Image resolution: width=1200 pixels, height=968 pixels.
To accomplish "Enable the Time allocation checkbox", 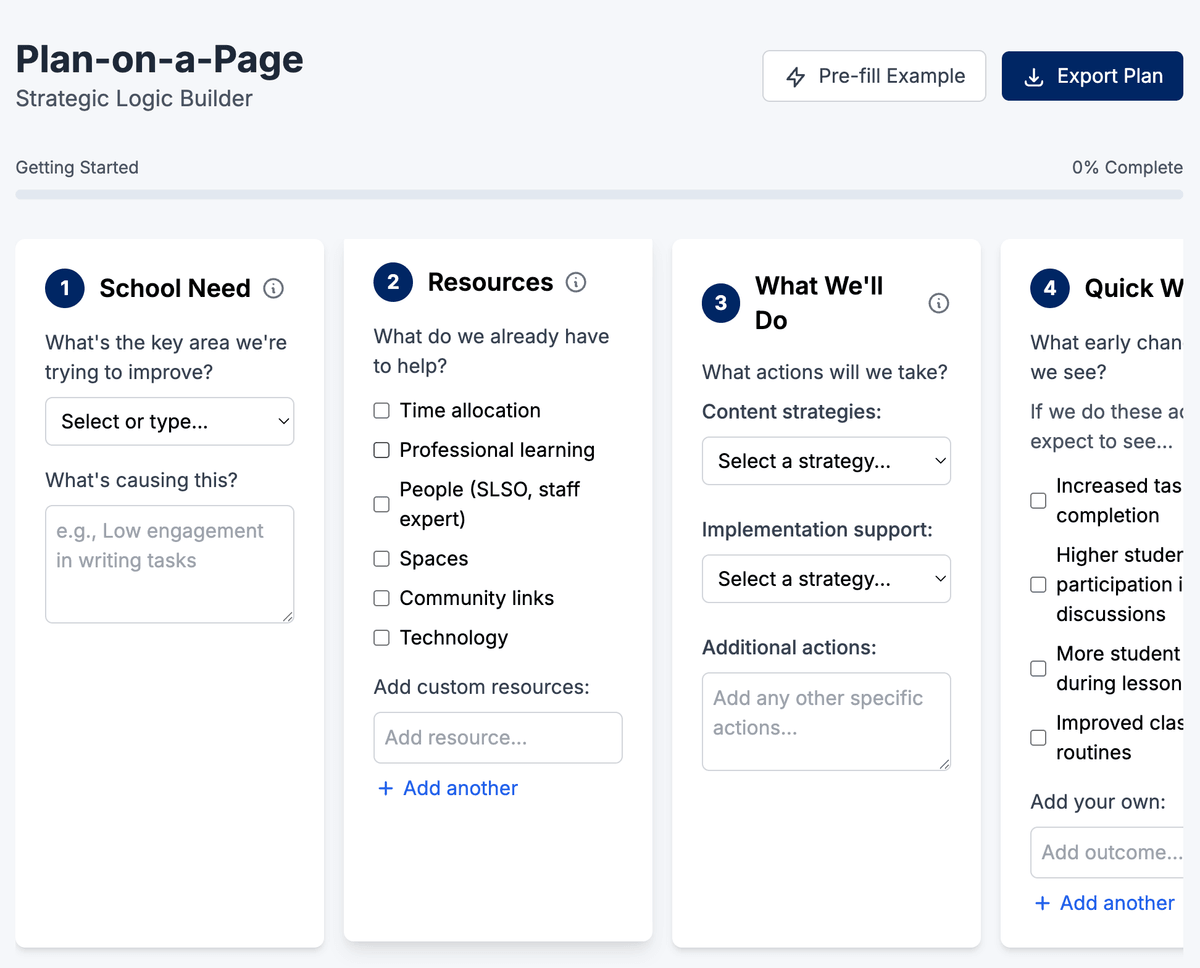I will (381, 411).
